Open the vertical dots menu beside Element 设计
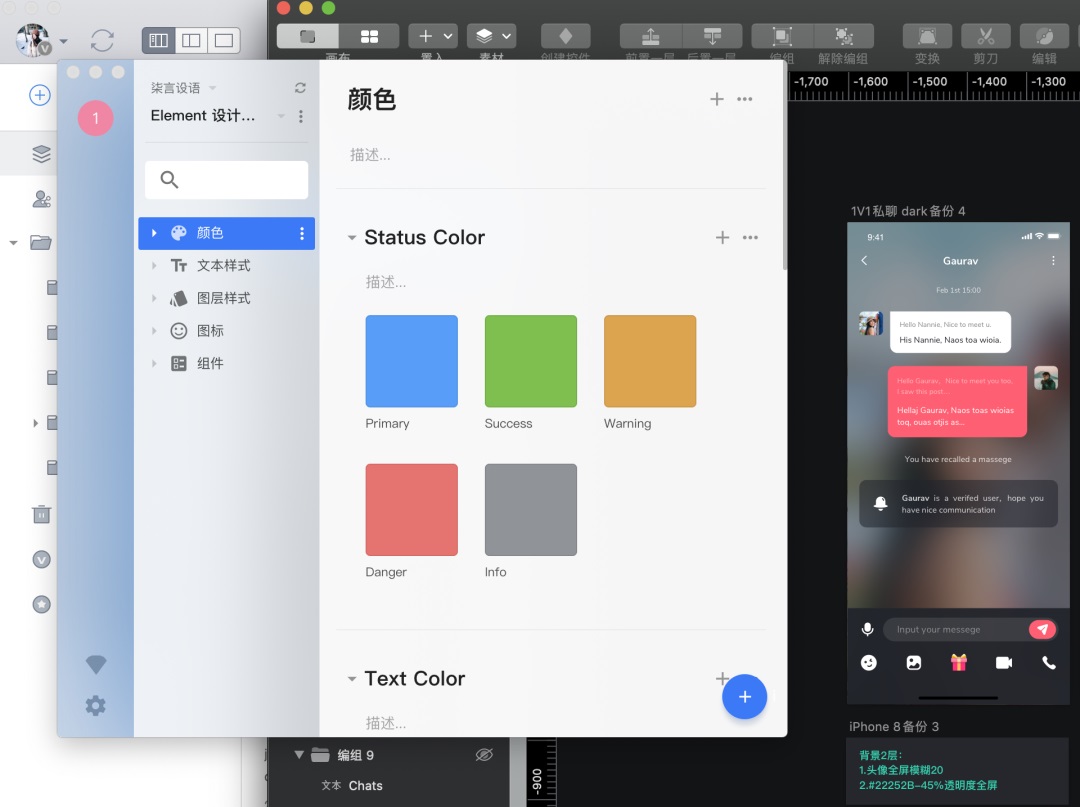 (301, 116)
